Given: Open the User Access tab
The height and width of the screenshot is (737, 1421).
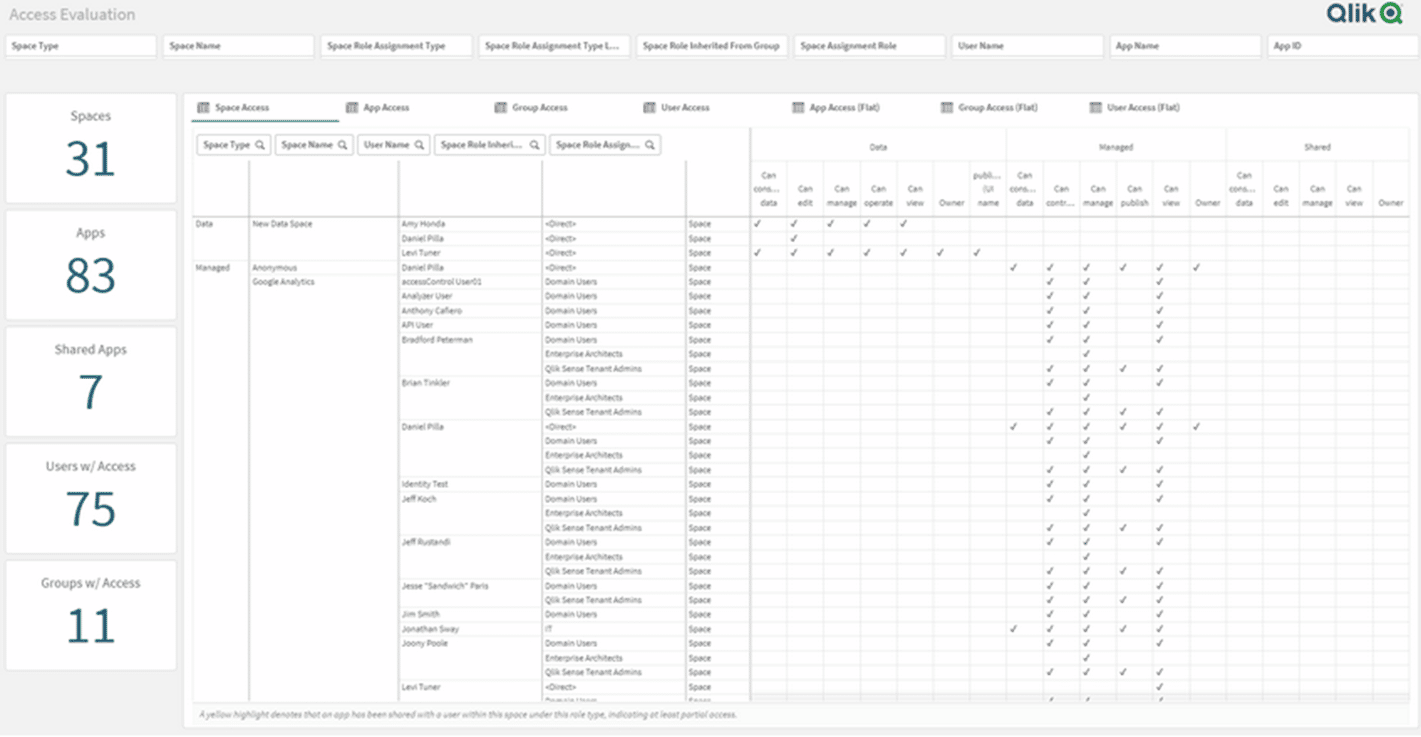Looking at the screenshot, I should [x=684, y=108].
